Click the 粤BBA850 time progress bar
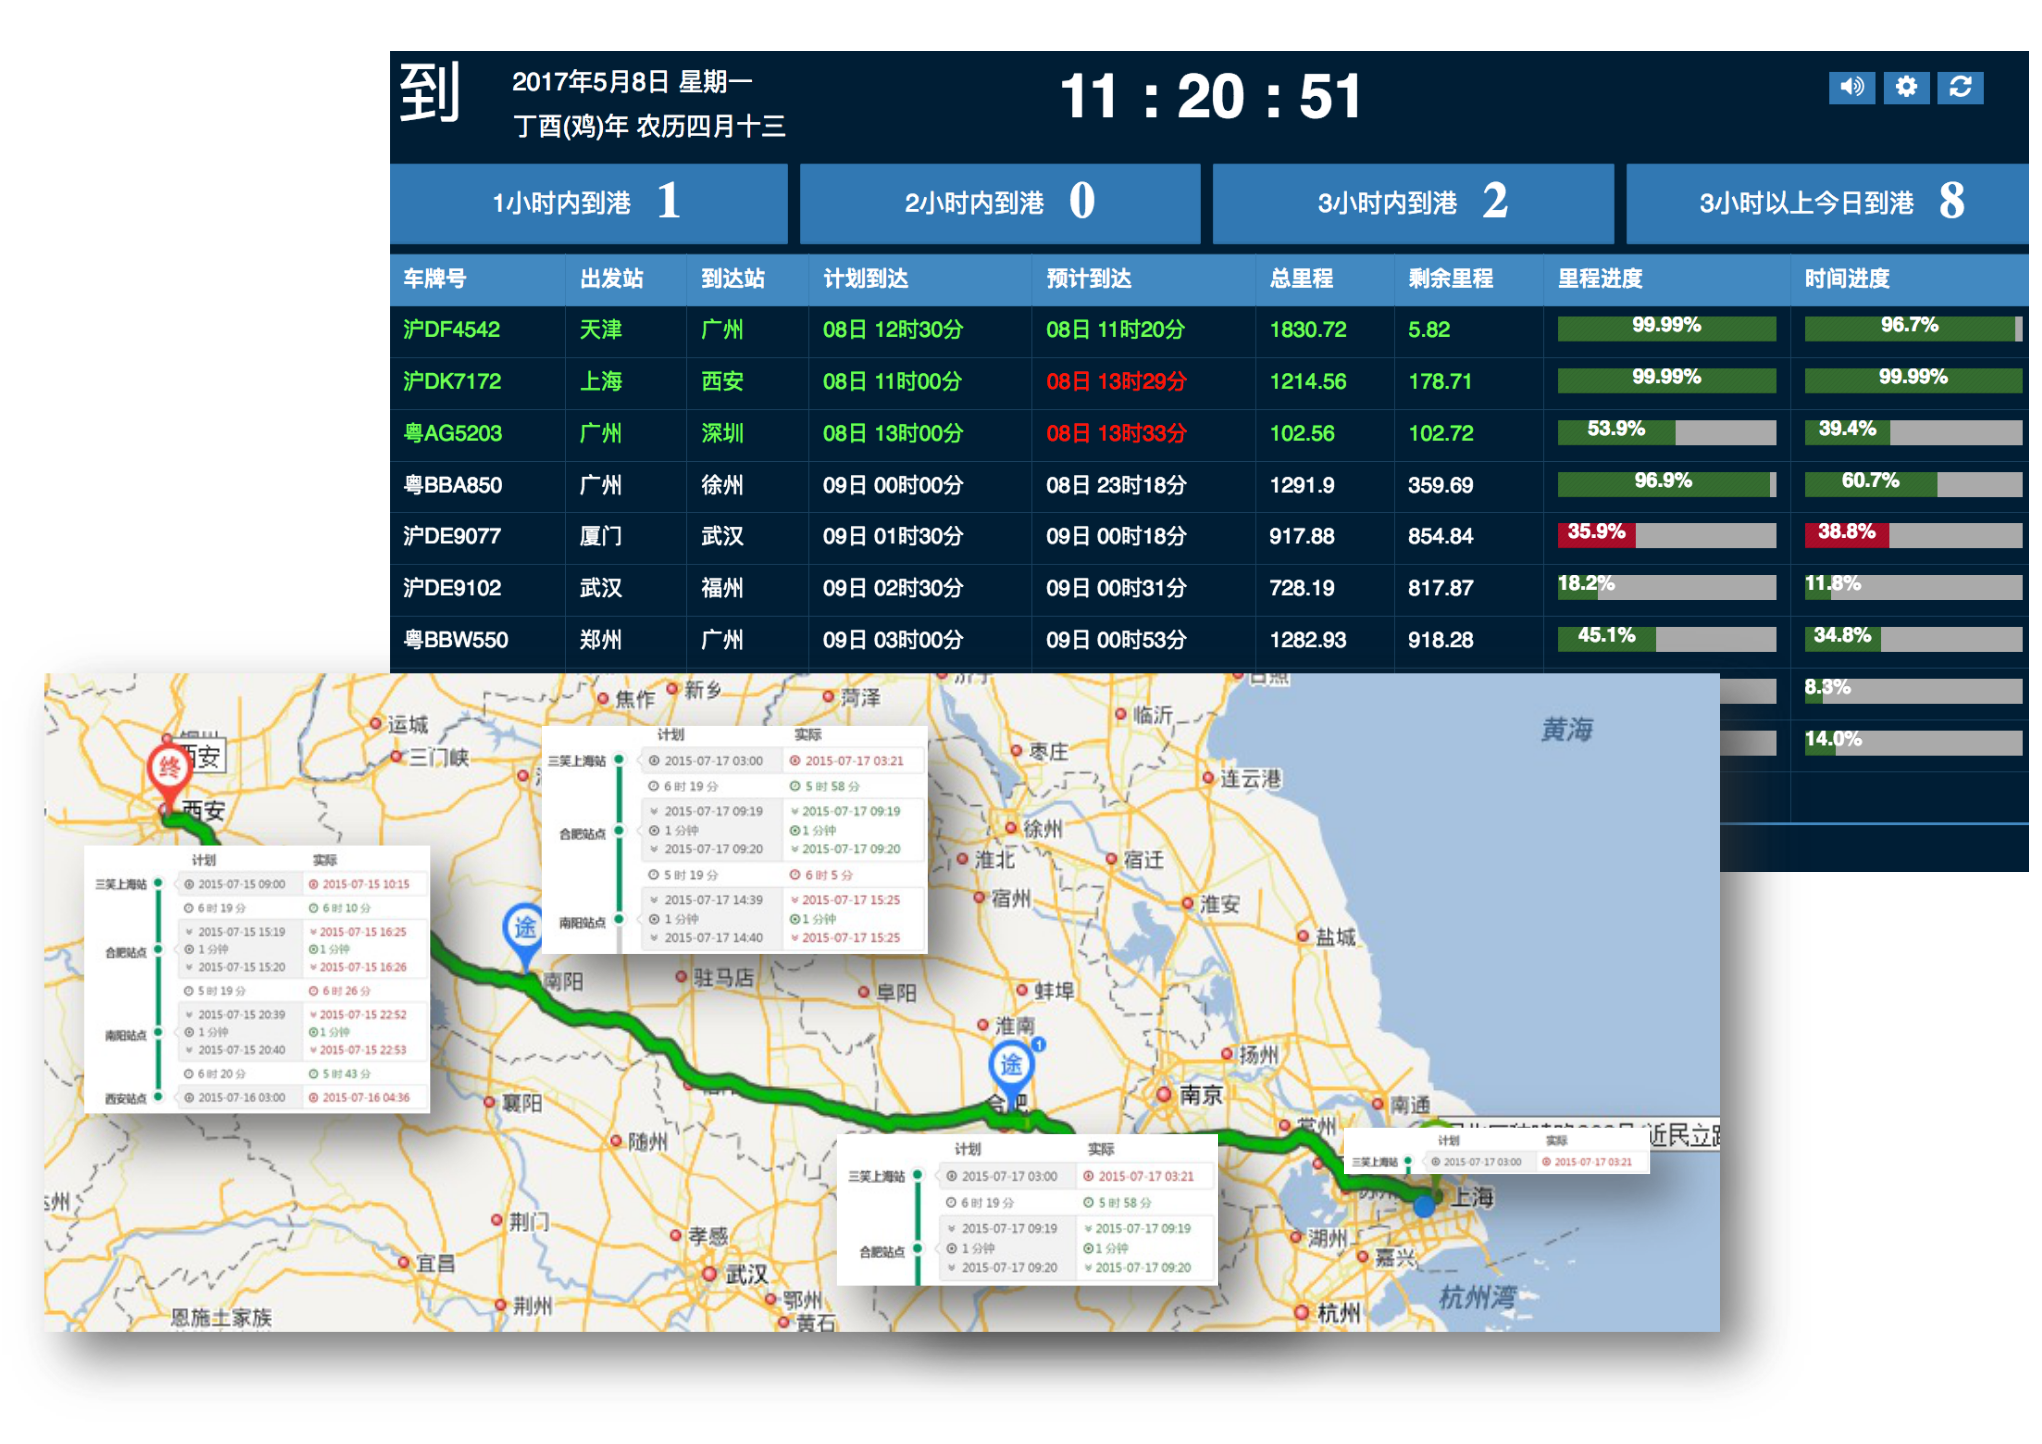The image size is (2042, 1444). [x=1911, y=484]
